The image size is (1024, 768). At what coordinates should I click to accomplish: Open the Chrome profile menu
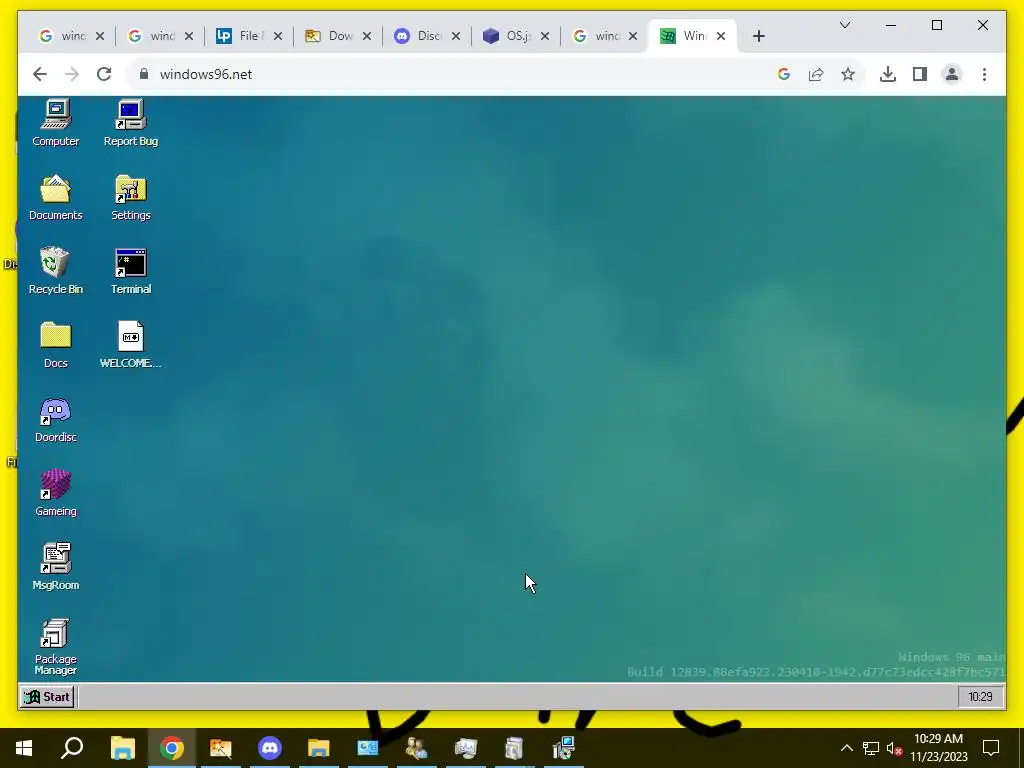952,74
